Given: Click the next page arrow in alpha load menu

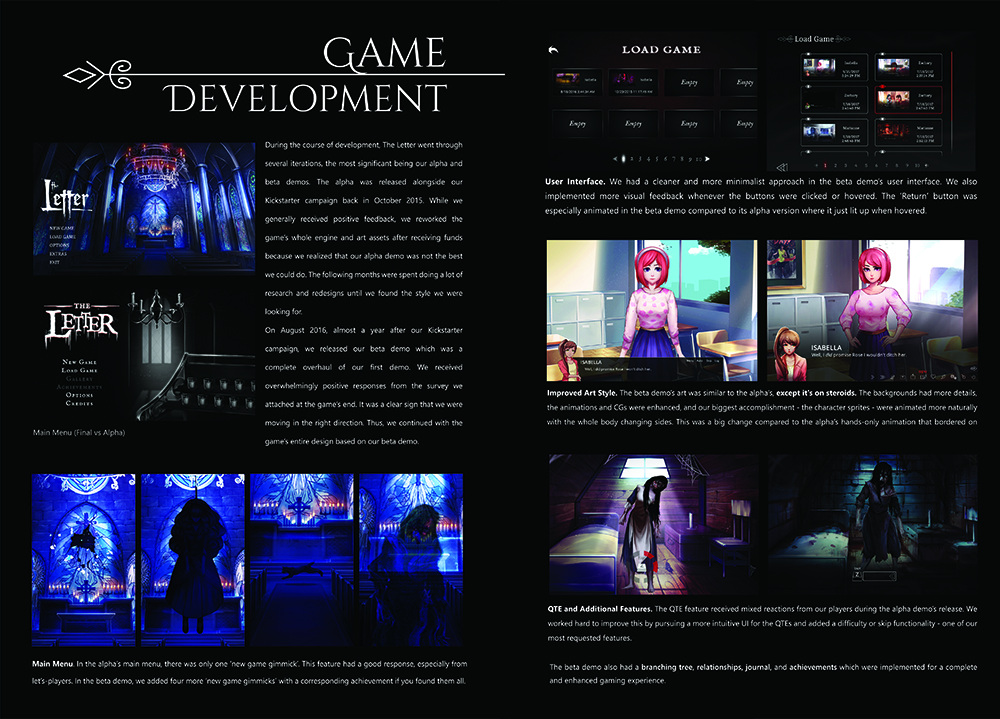Looking at the screenshot, I should tap(707, 158).
